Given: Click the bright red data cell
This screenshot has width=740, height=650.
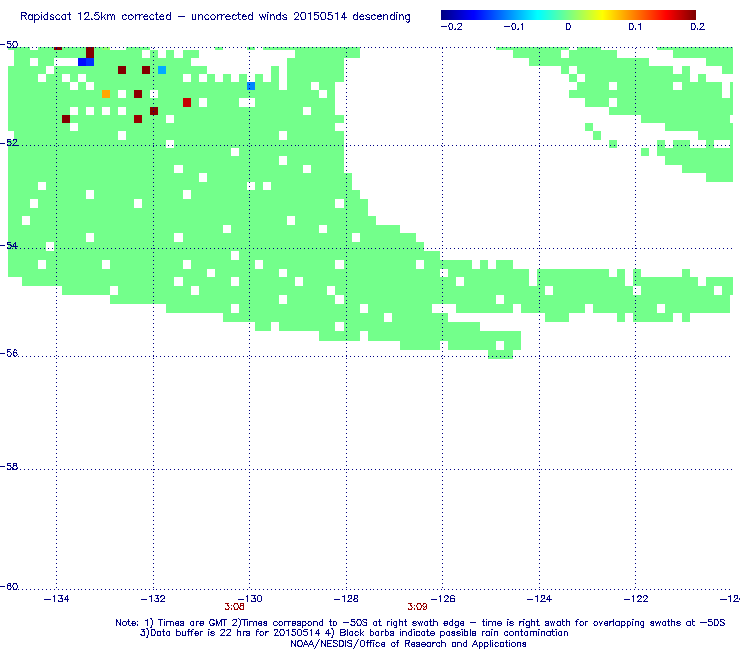Looking at the screenshot, I should (187, 102).
